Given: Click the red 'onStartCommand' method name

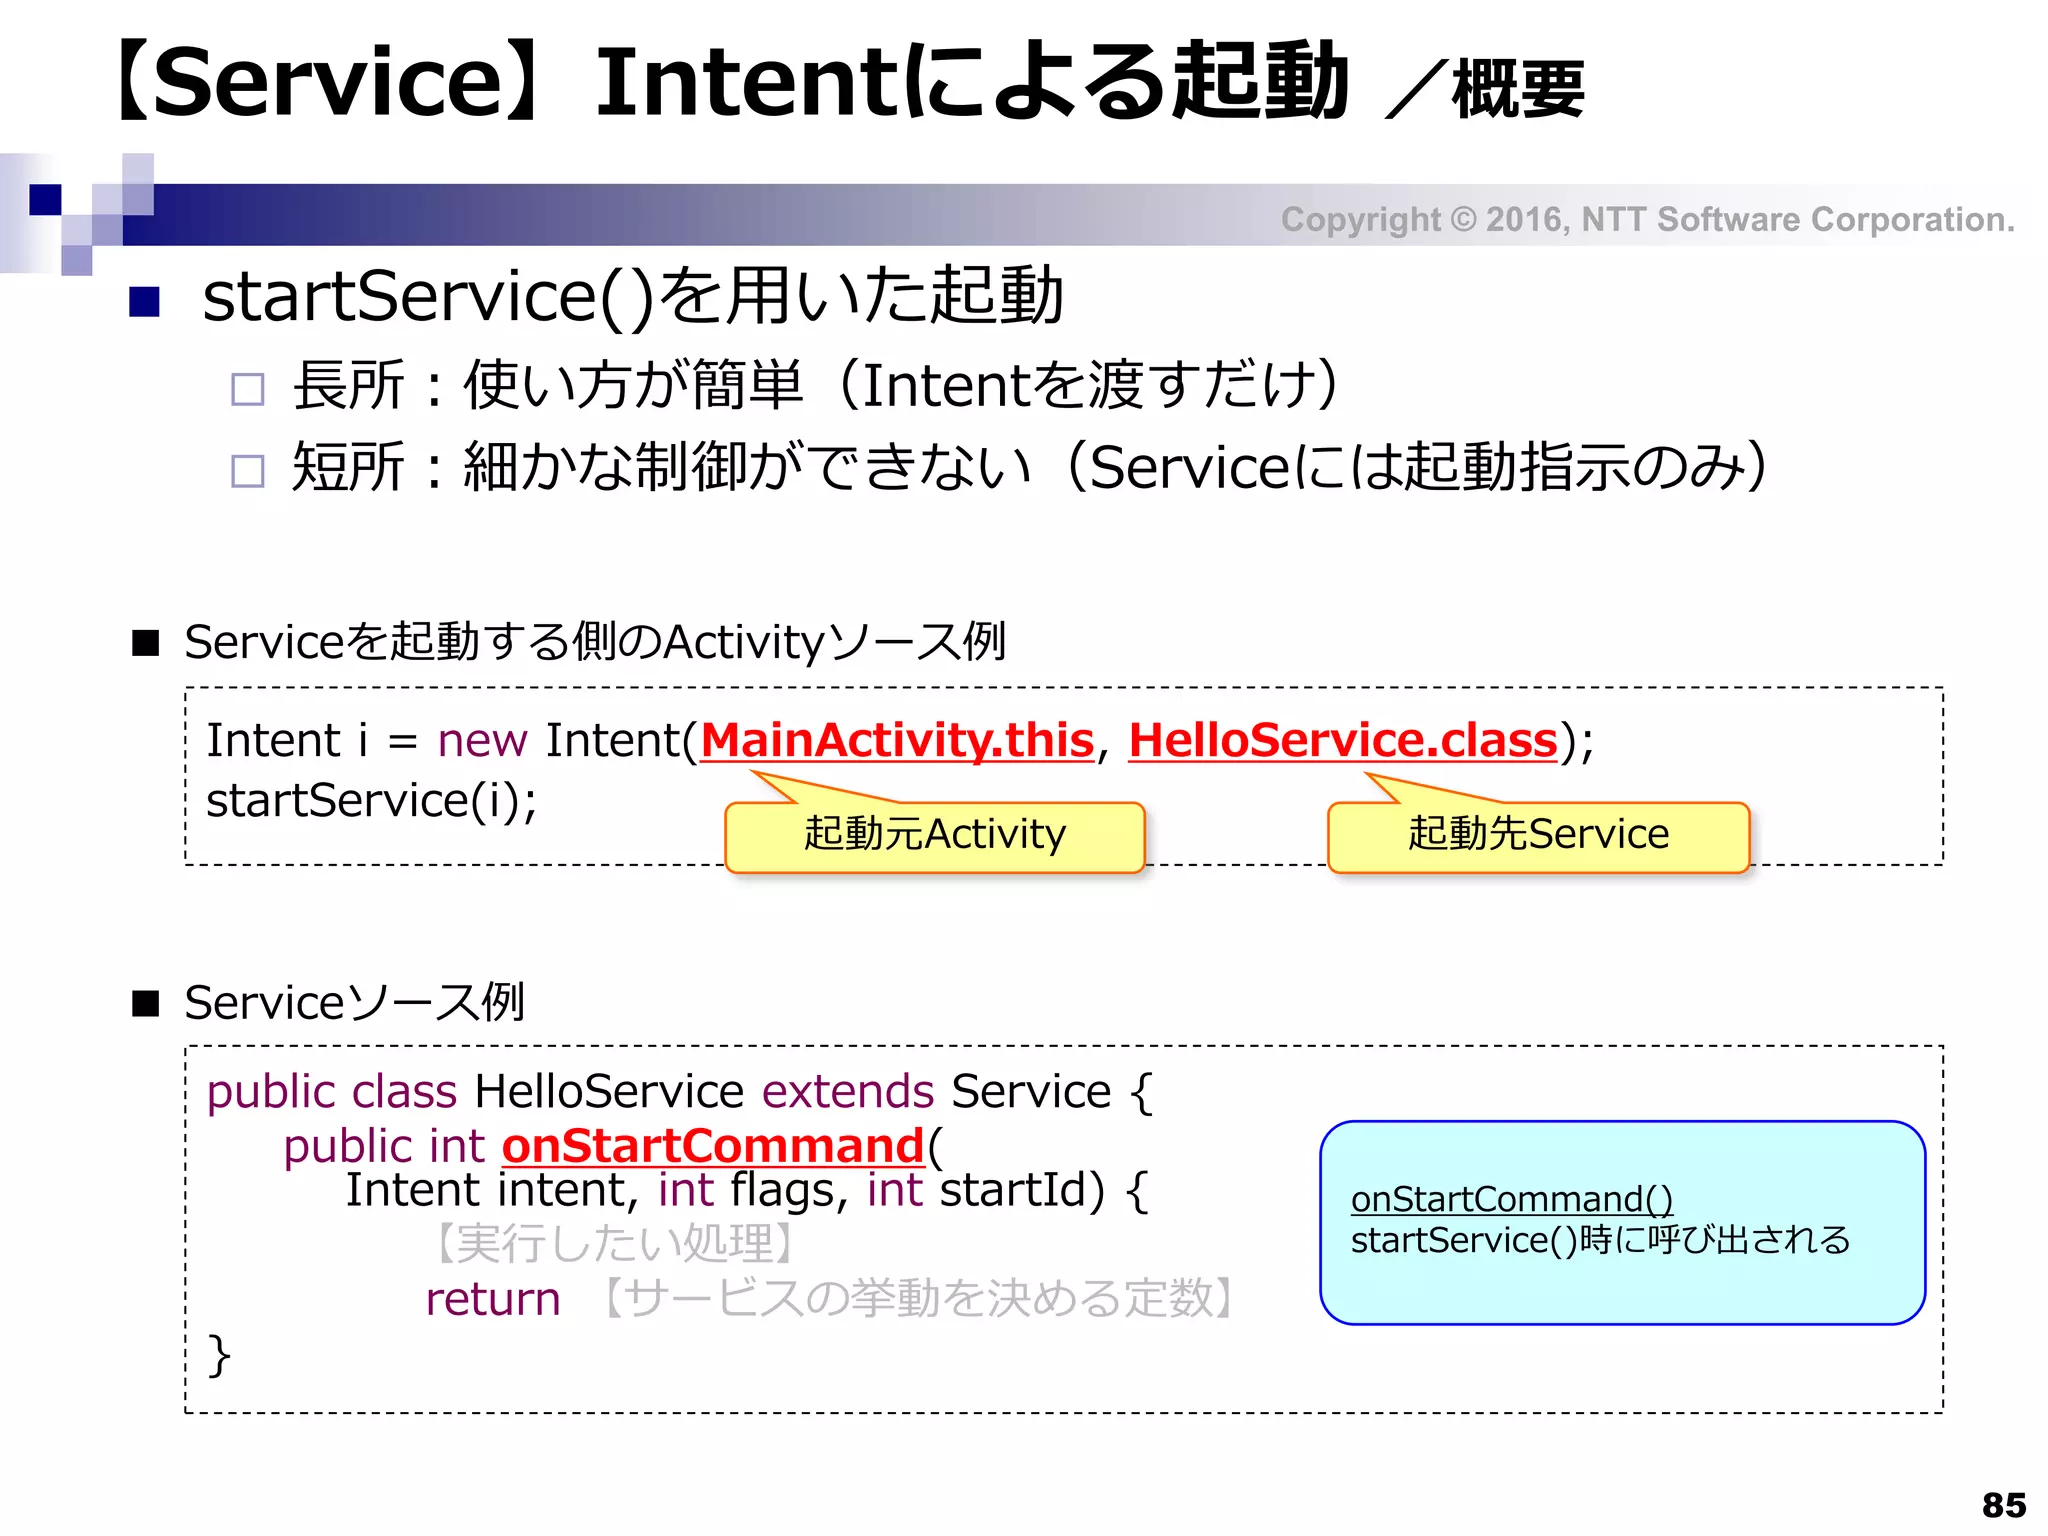Looking at the screenshot, I should point(713,1146).
